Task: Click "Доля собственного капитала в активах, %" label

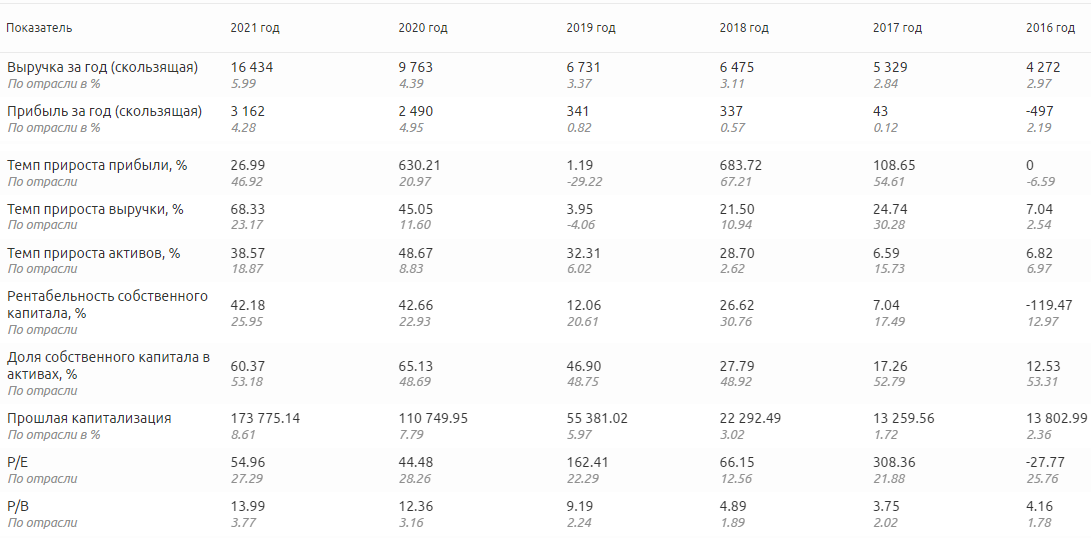Action: [108, 365]
